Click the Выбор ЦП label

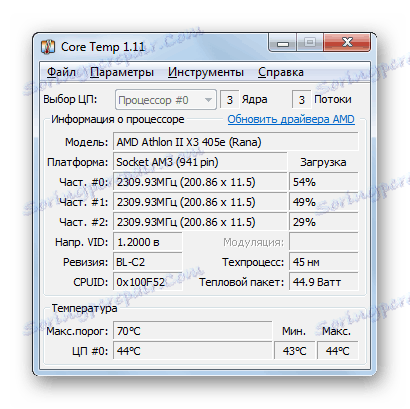70,99
